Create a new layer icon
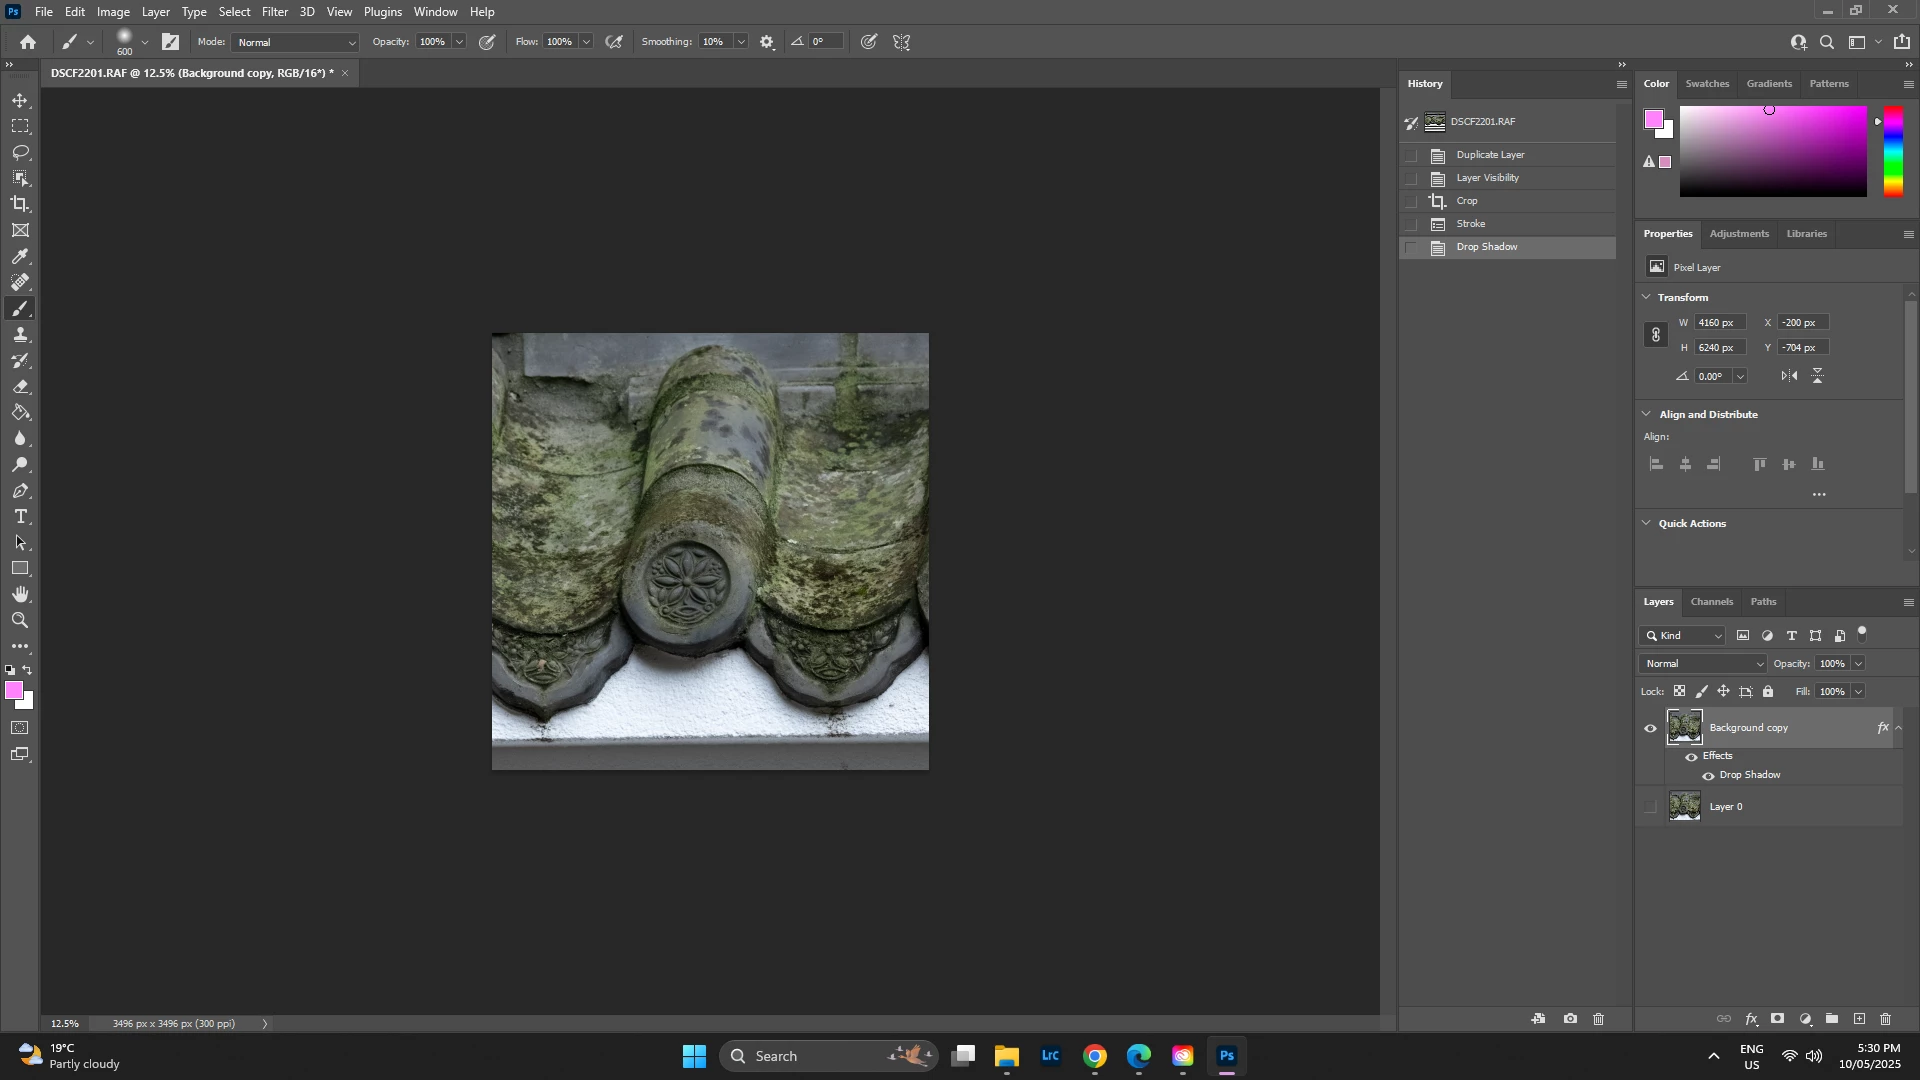 point(1859,1020)
